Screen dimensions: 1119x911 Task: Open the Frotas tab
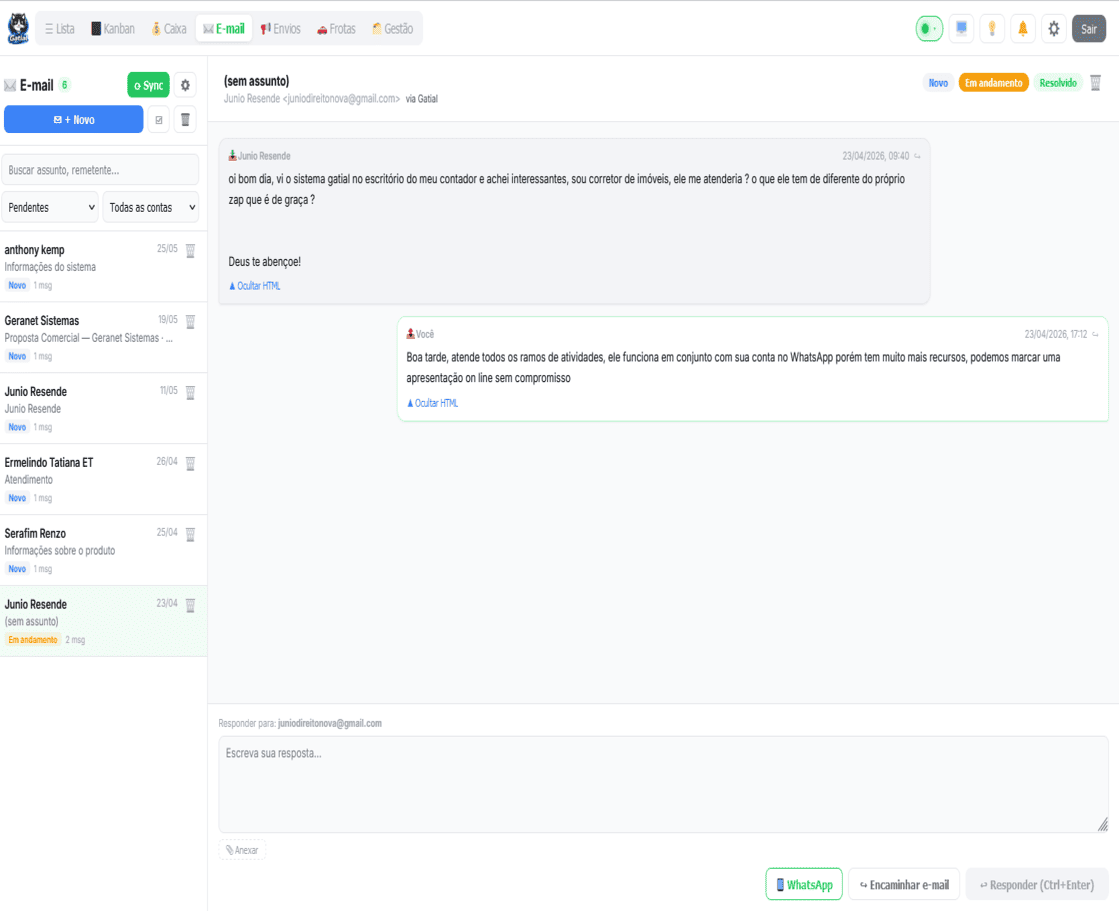(336, 29)
